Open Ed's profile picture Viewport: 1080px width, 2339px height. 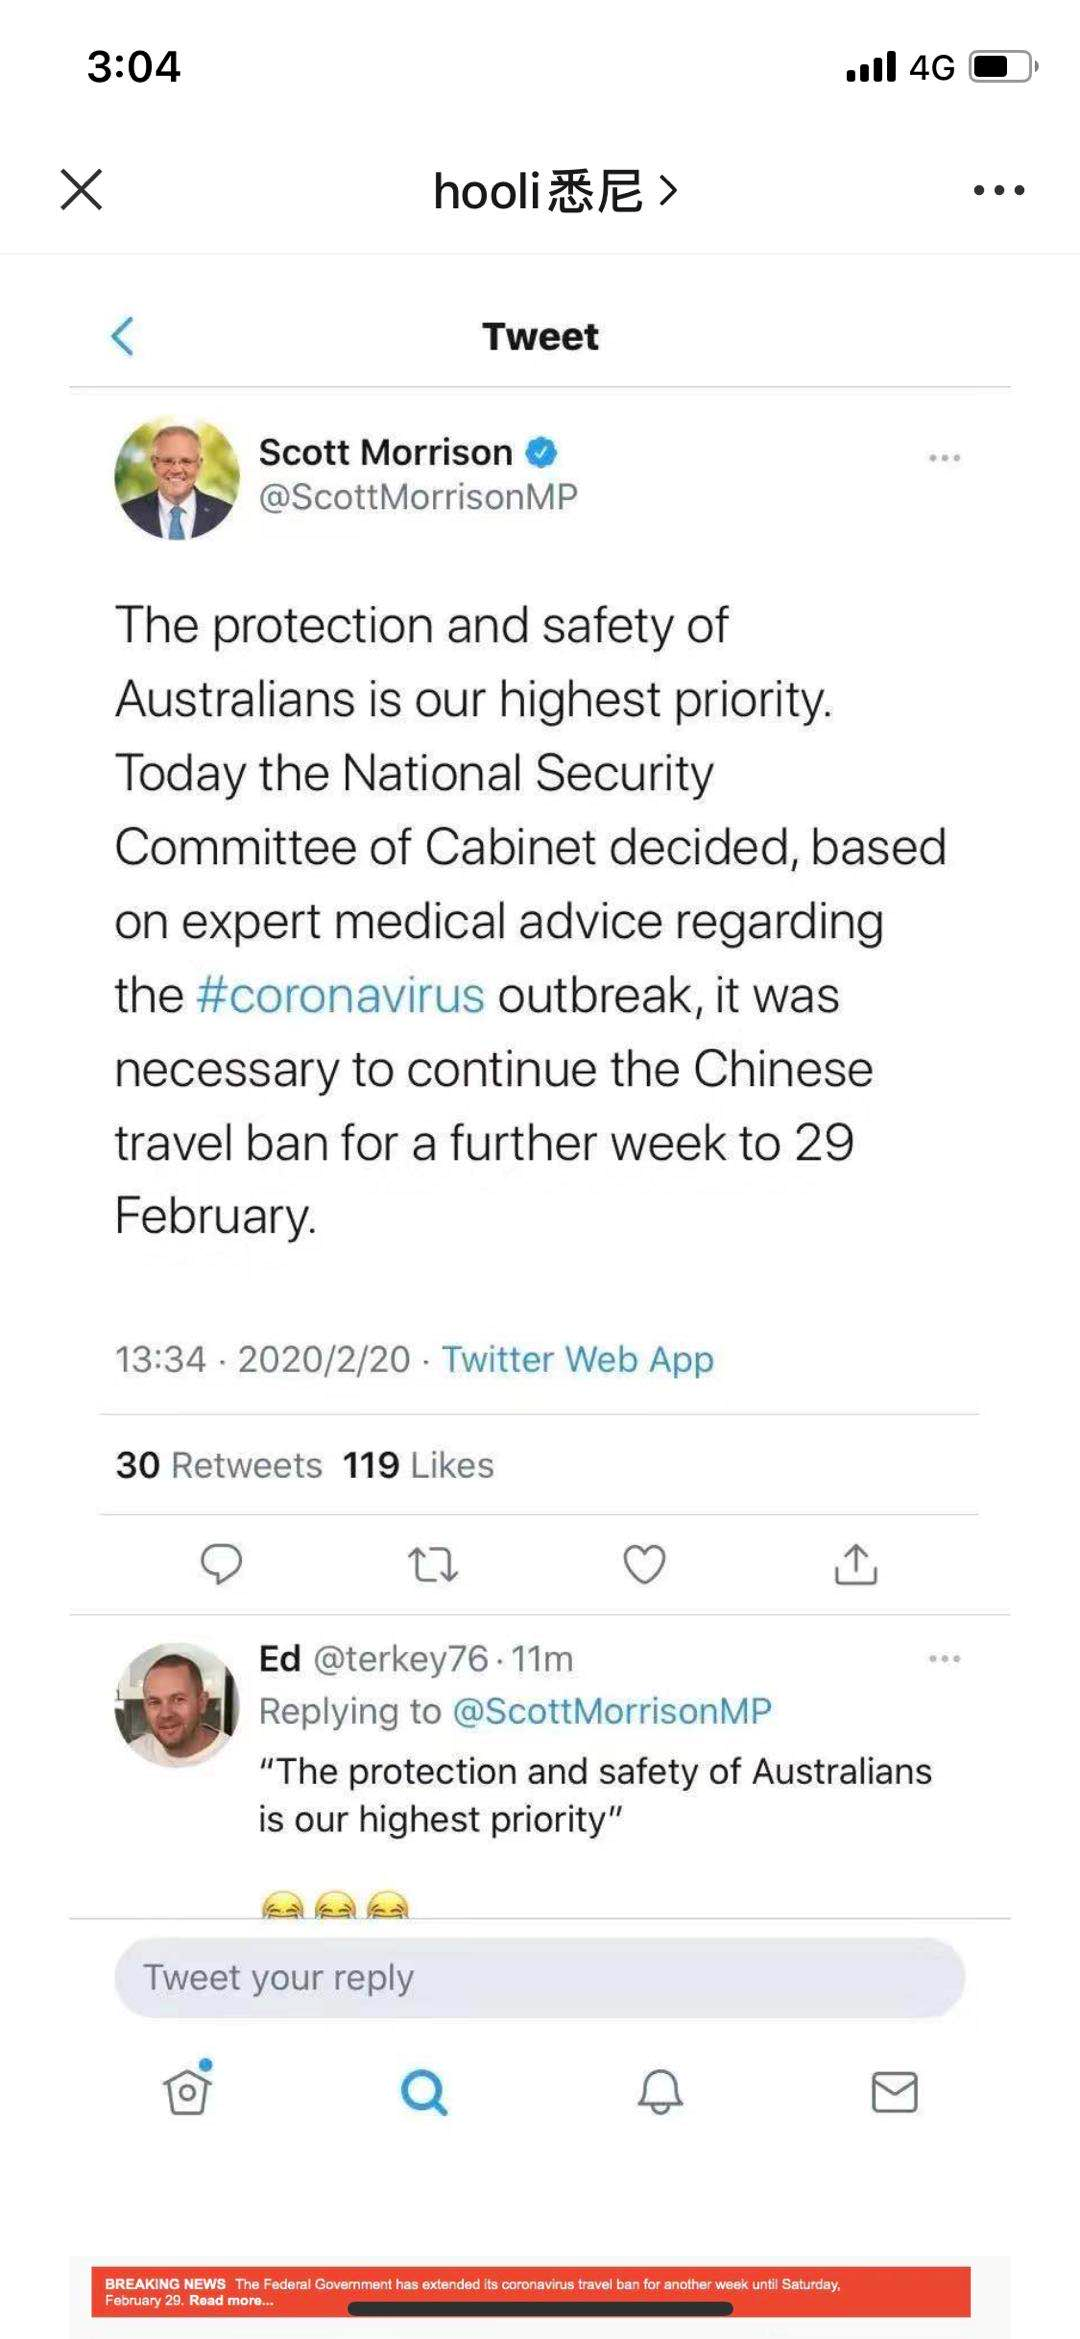tap(177, 1705)
